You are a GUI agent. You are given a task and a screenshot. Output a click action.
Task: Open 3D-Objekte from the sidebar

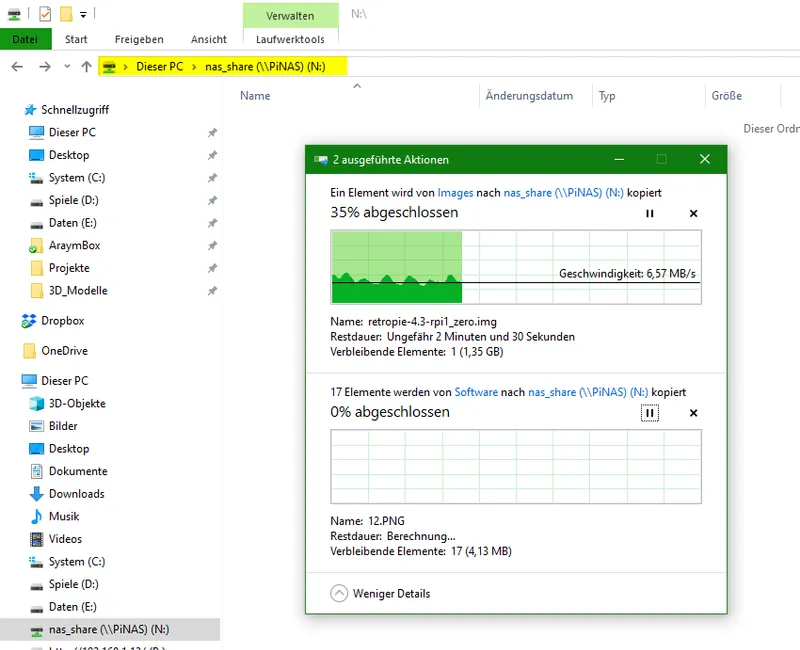tap(73, 403)
